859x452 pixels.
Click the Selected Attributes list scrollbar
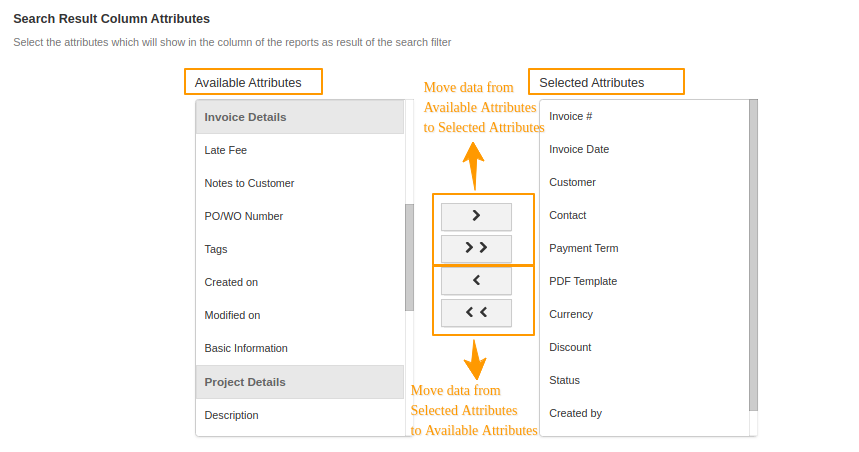pyautogui.click(x=753, y=255)
